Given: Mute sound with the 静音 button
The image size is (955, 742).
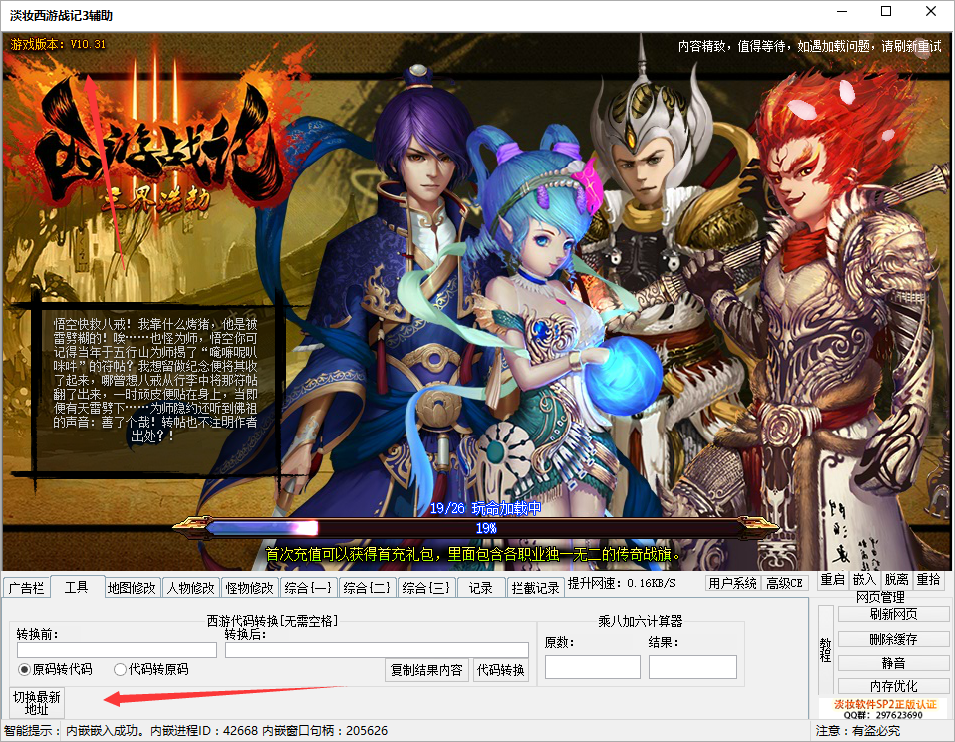Looking at the screenshot, I should tap(893, 663).
